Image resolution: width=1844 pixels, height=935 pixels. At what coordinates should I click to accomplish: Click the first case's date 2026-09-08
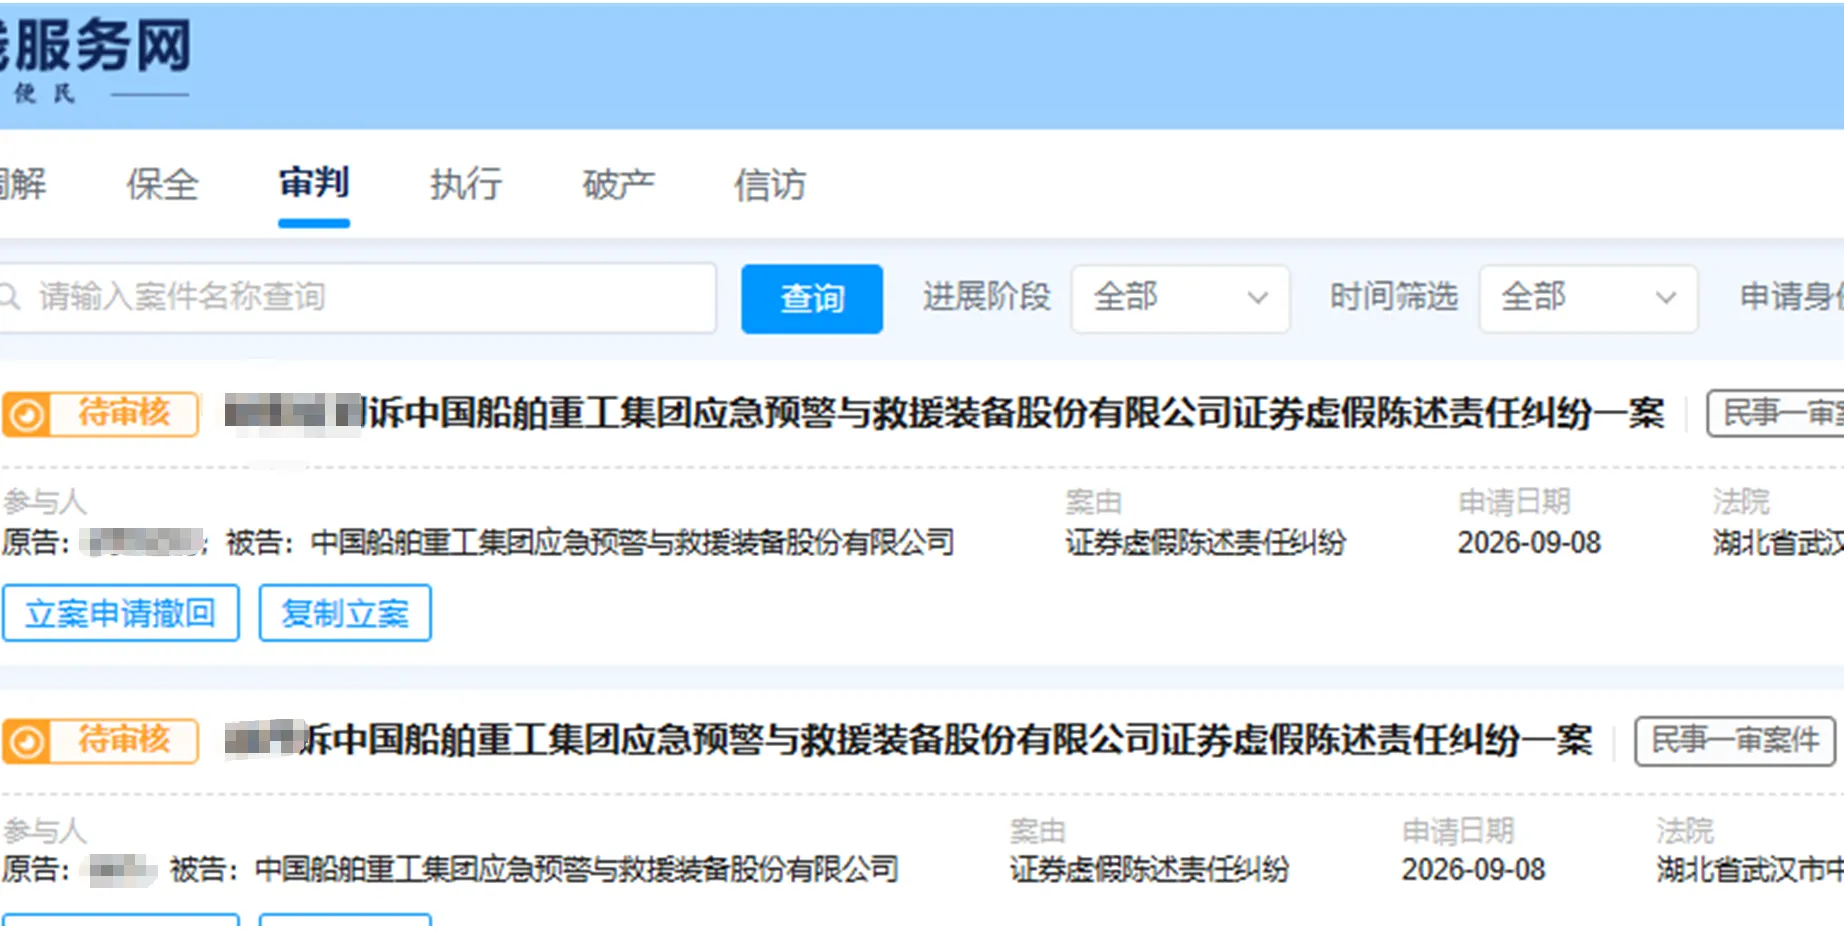(x=1529, y=543)
